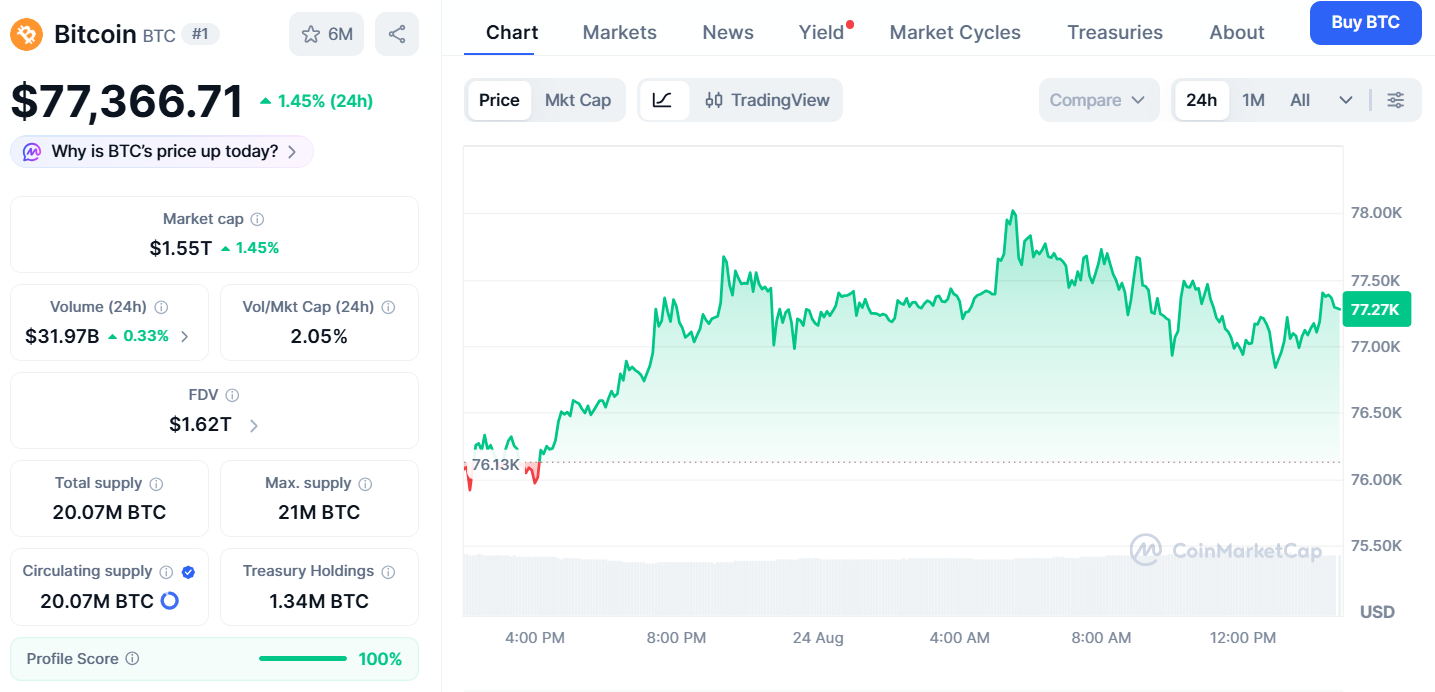Click Market cap info icon

pos(257,219)
